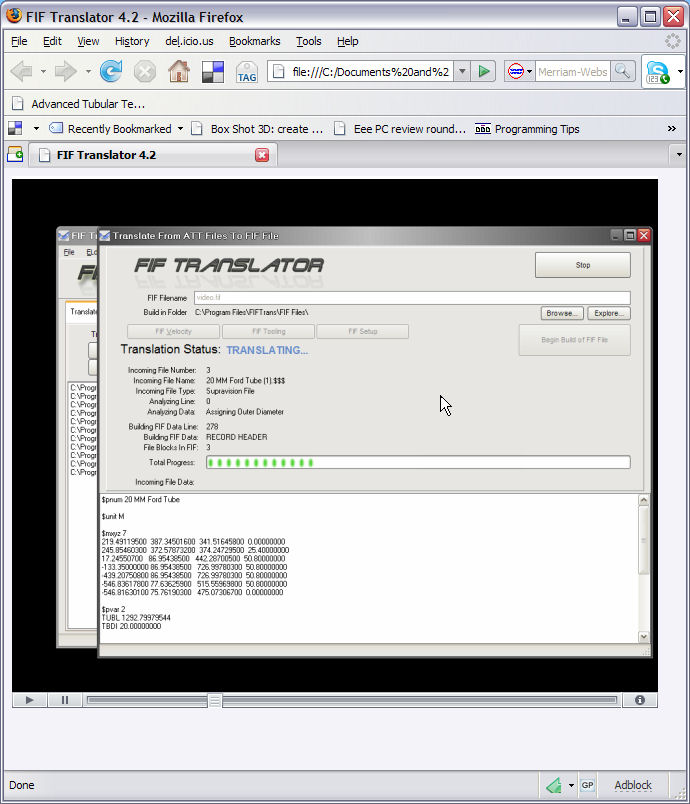The height and width of the screenshot is (804, 690).
Task: Click the Adblock status bar button
Action: pos(632,786)
